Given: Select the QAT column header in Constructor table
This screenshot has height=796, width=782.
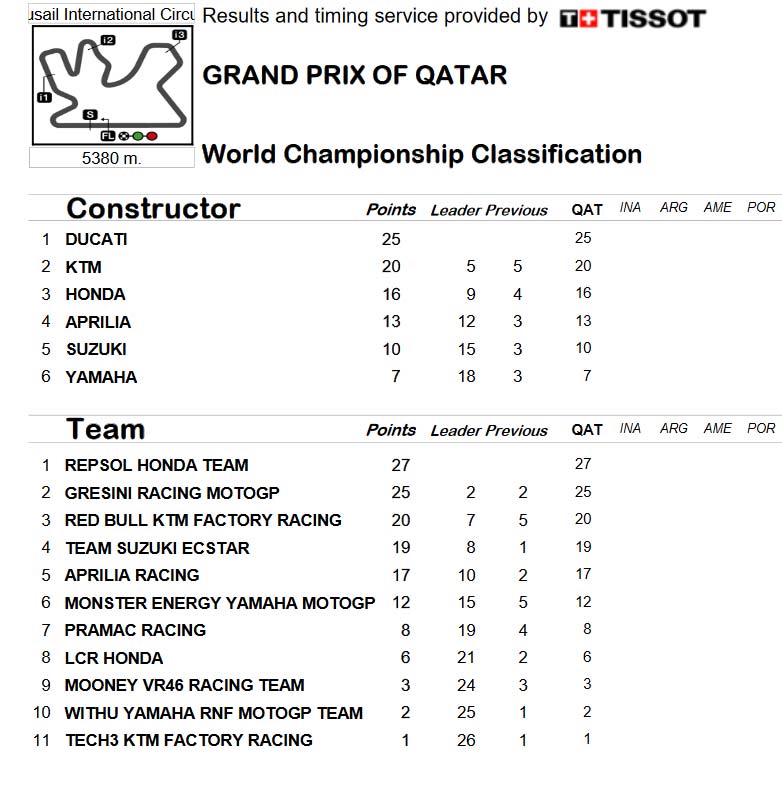Looking at the screenshot, I should point(586,210).
